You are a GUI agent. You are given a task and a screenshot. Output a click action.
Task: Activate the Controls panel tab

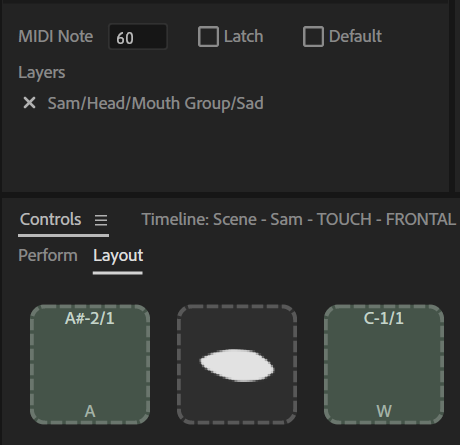[50, 219]
